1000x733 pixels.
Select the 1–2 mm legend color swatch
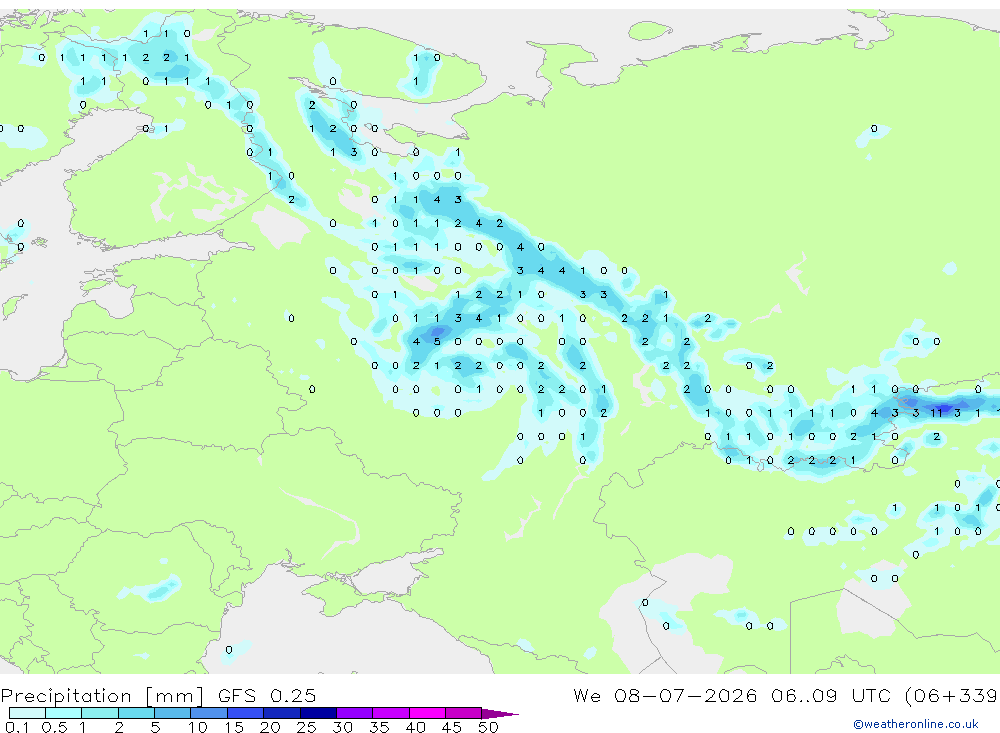[x=100, y=713]
